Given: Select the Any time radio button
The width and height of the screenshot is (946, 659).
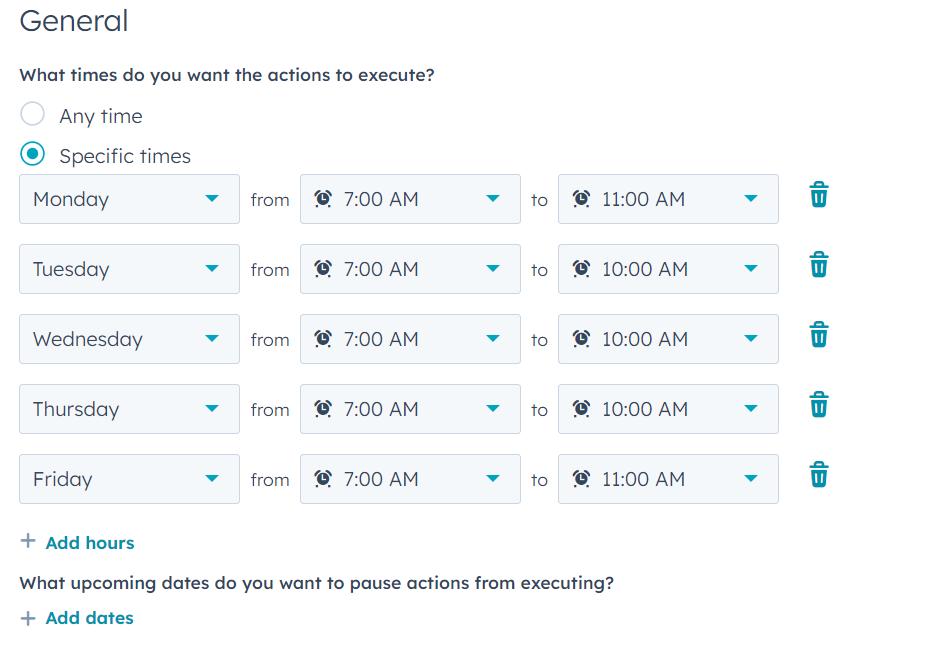Looking at the screenshot, I should (x=32, y=114).
